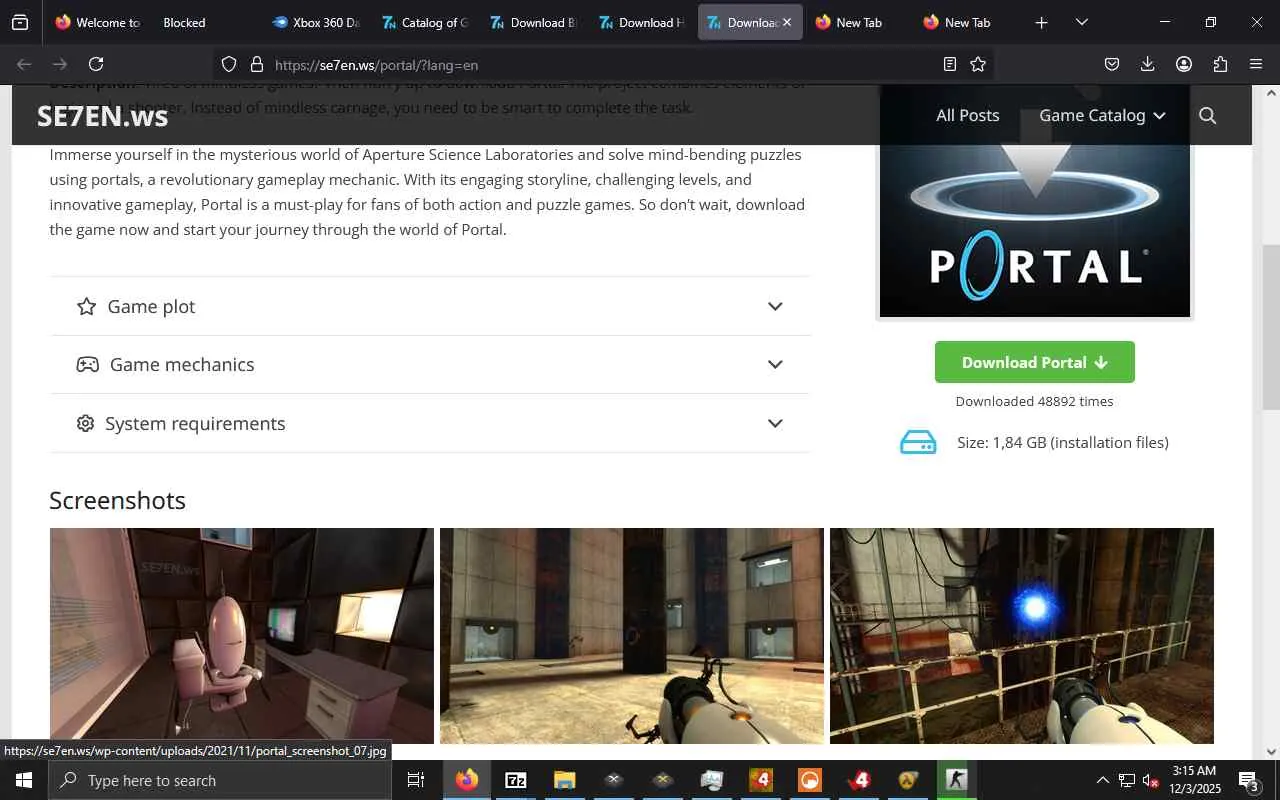Open the egg-robot screenshot thumbnail

click(242, 636)
